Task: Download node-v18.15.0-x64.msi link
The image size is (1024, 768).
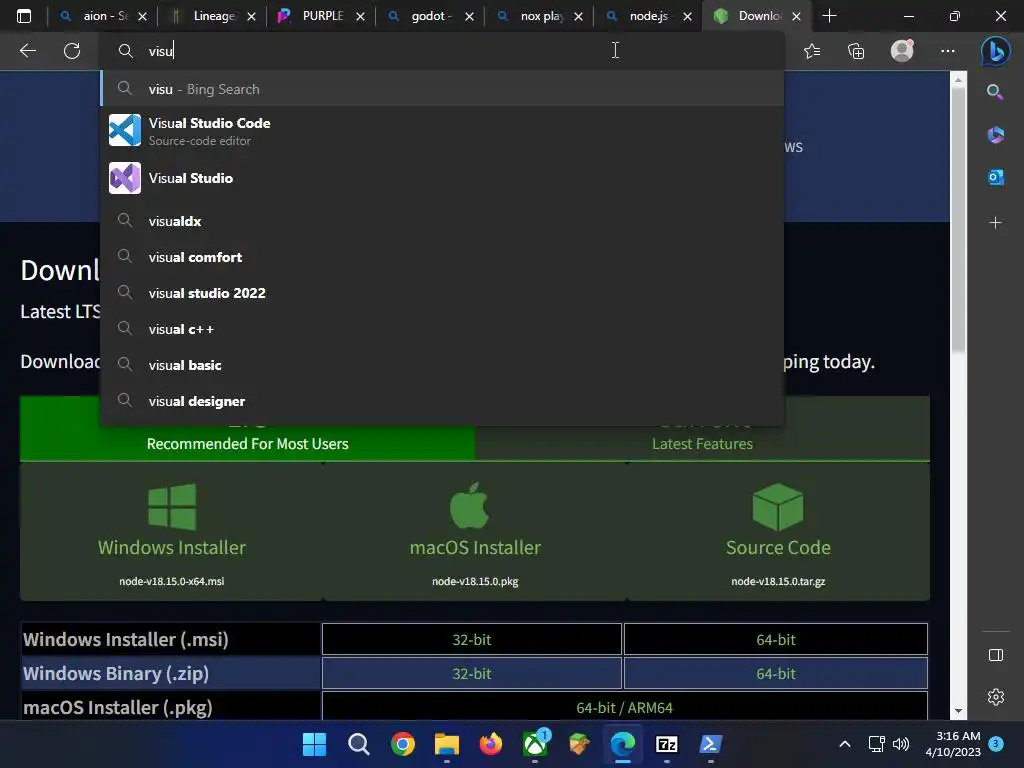Action: click(x=172, y=581)
